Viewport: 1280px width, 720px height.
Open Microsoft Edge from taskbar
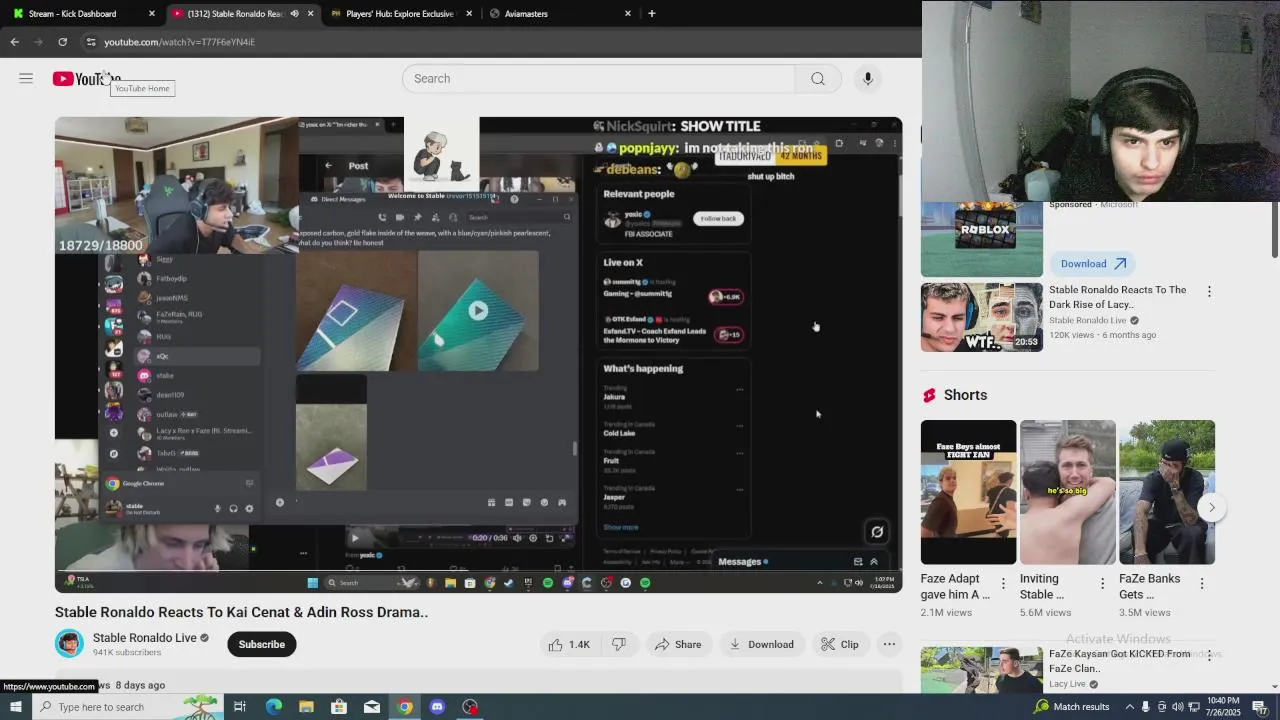click(273, 707)
